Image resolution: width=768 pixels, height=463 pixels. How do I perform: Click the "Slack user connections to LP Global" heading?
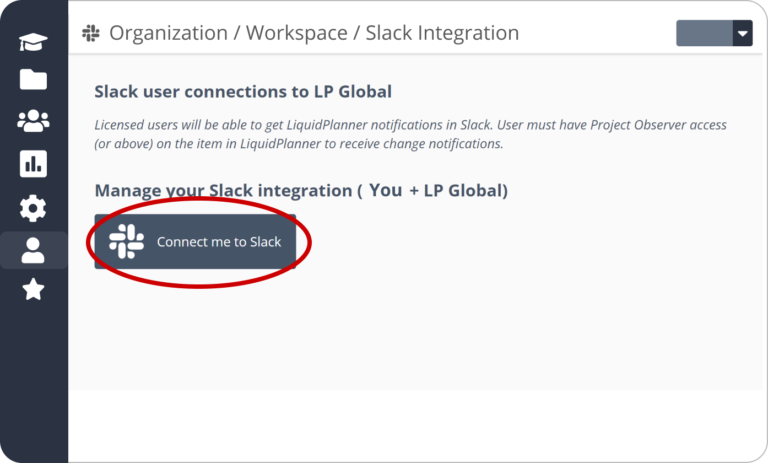point(243,92)
